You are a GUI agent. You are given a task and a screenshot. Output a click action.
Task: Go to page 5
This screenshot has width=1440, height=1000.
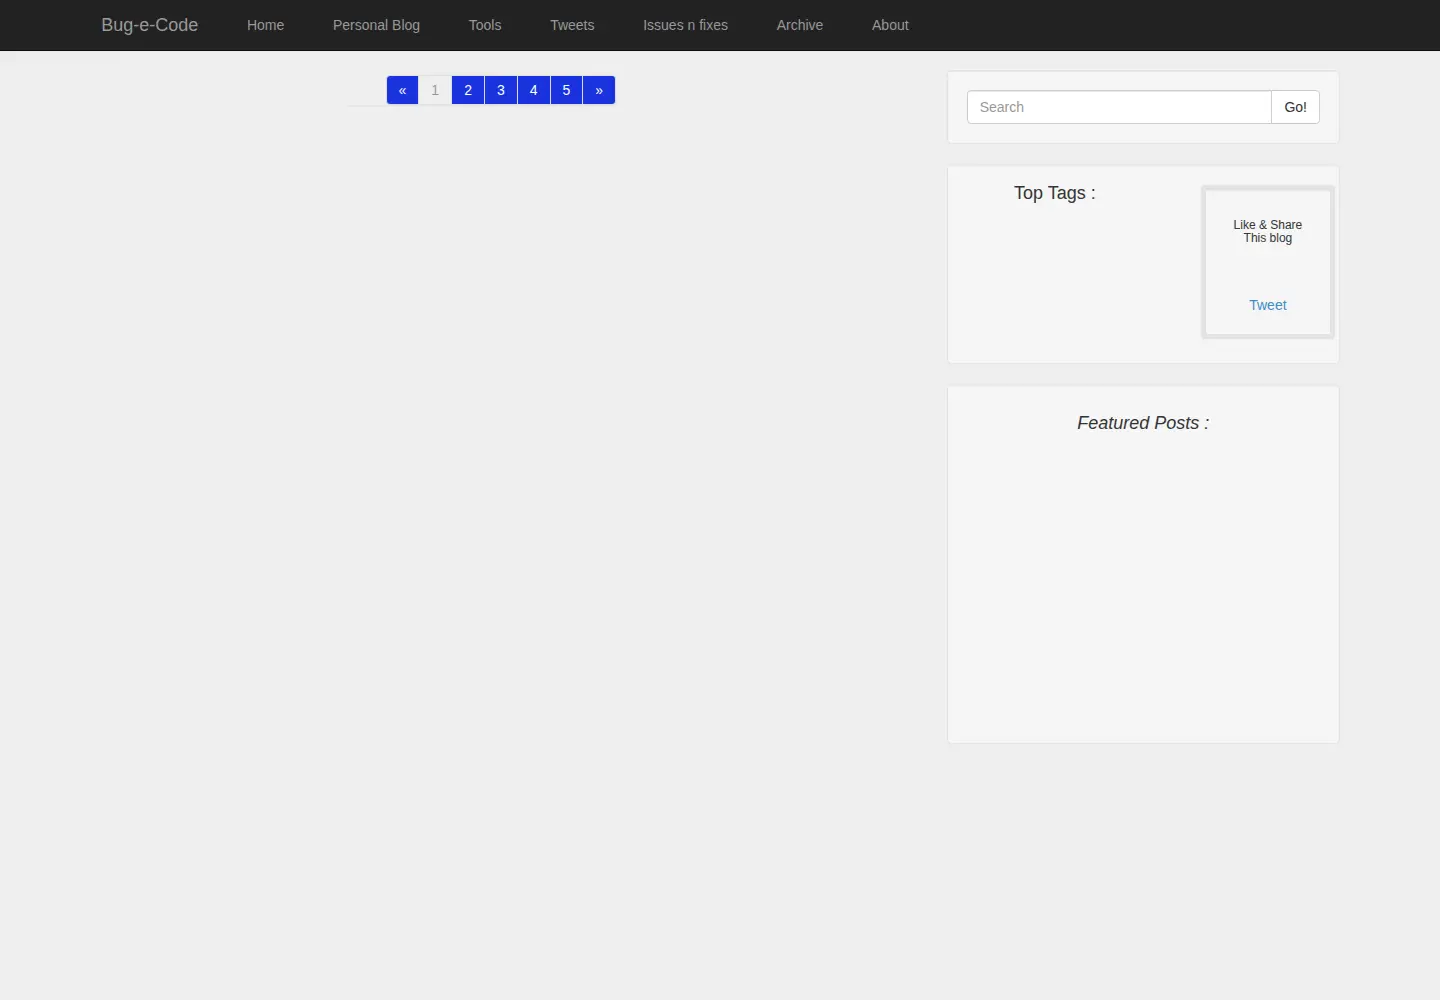(x=566, y=90)
